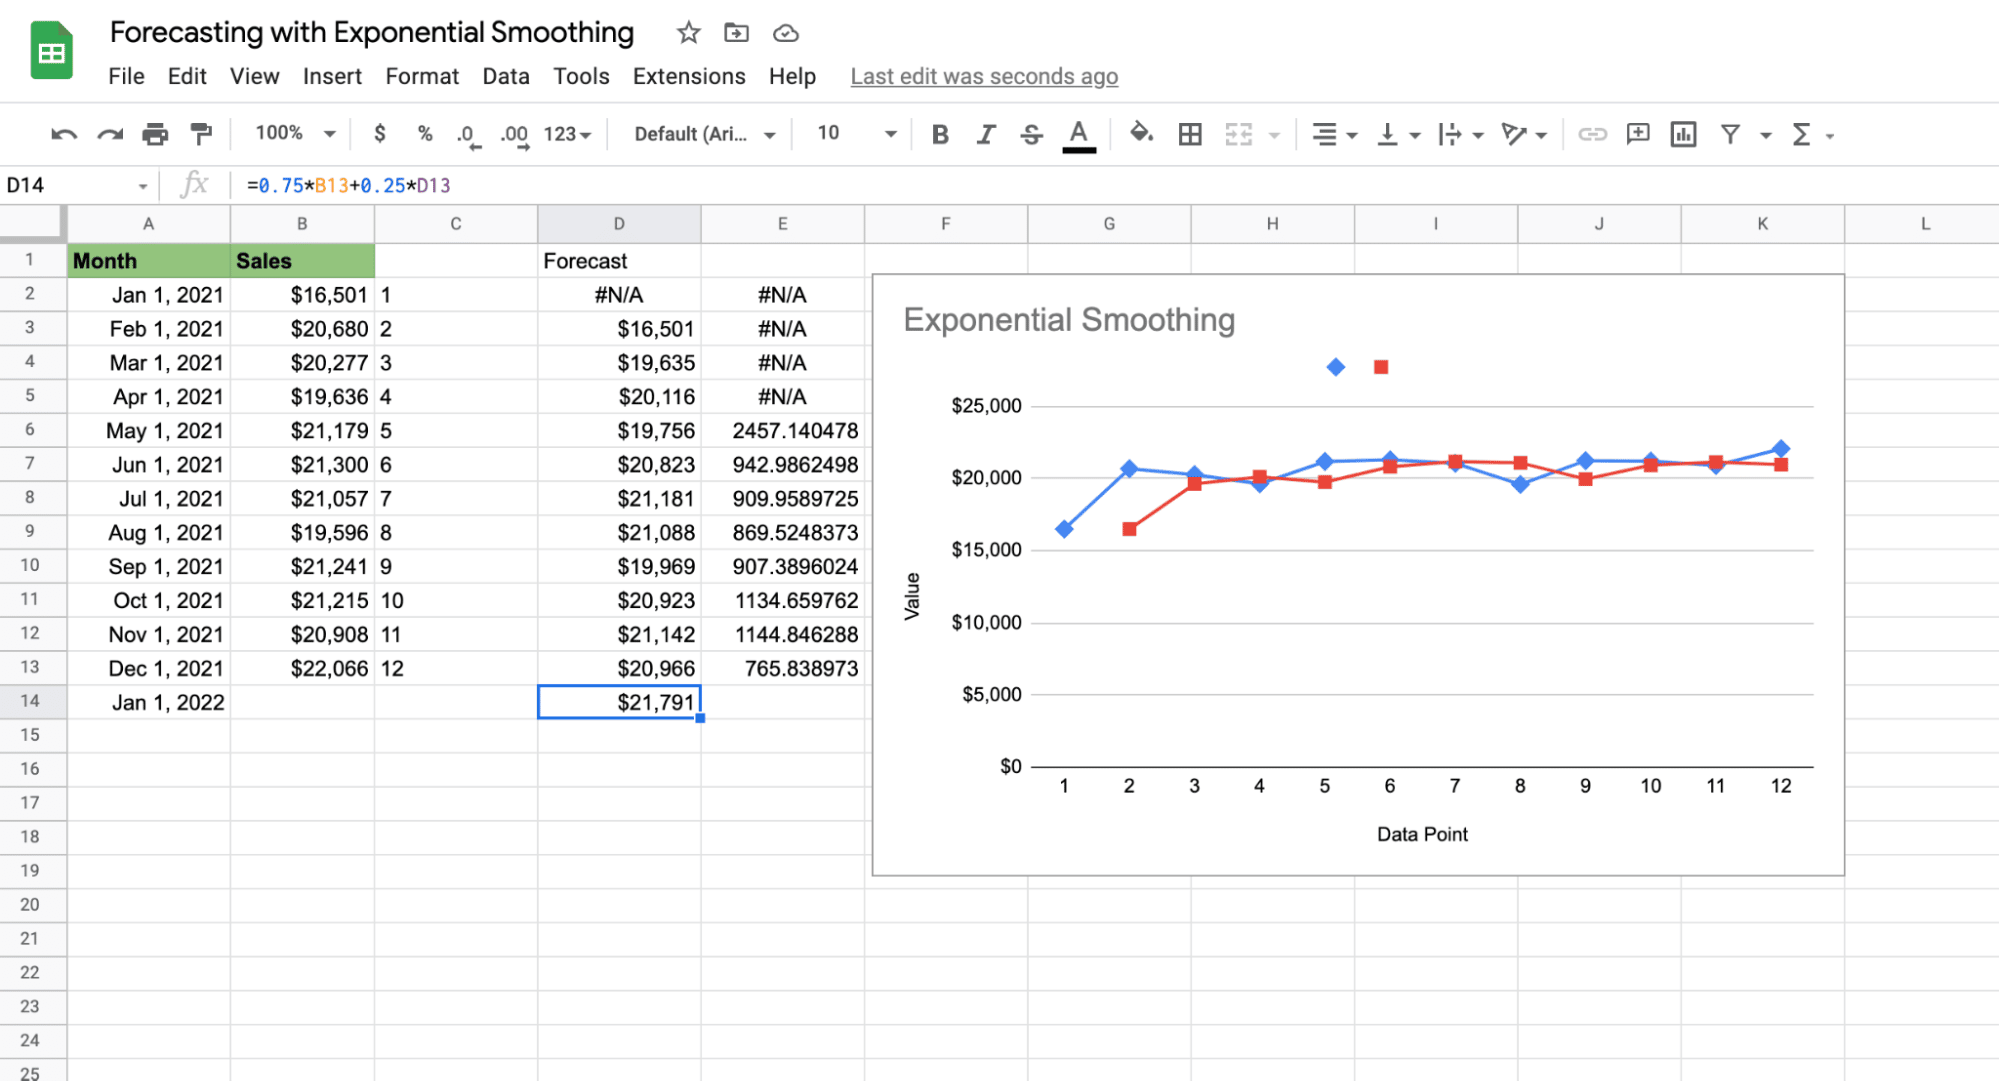1999x1081 pixels.
Task: Toggle bold formatting button
Action: point(939,134)
